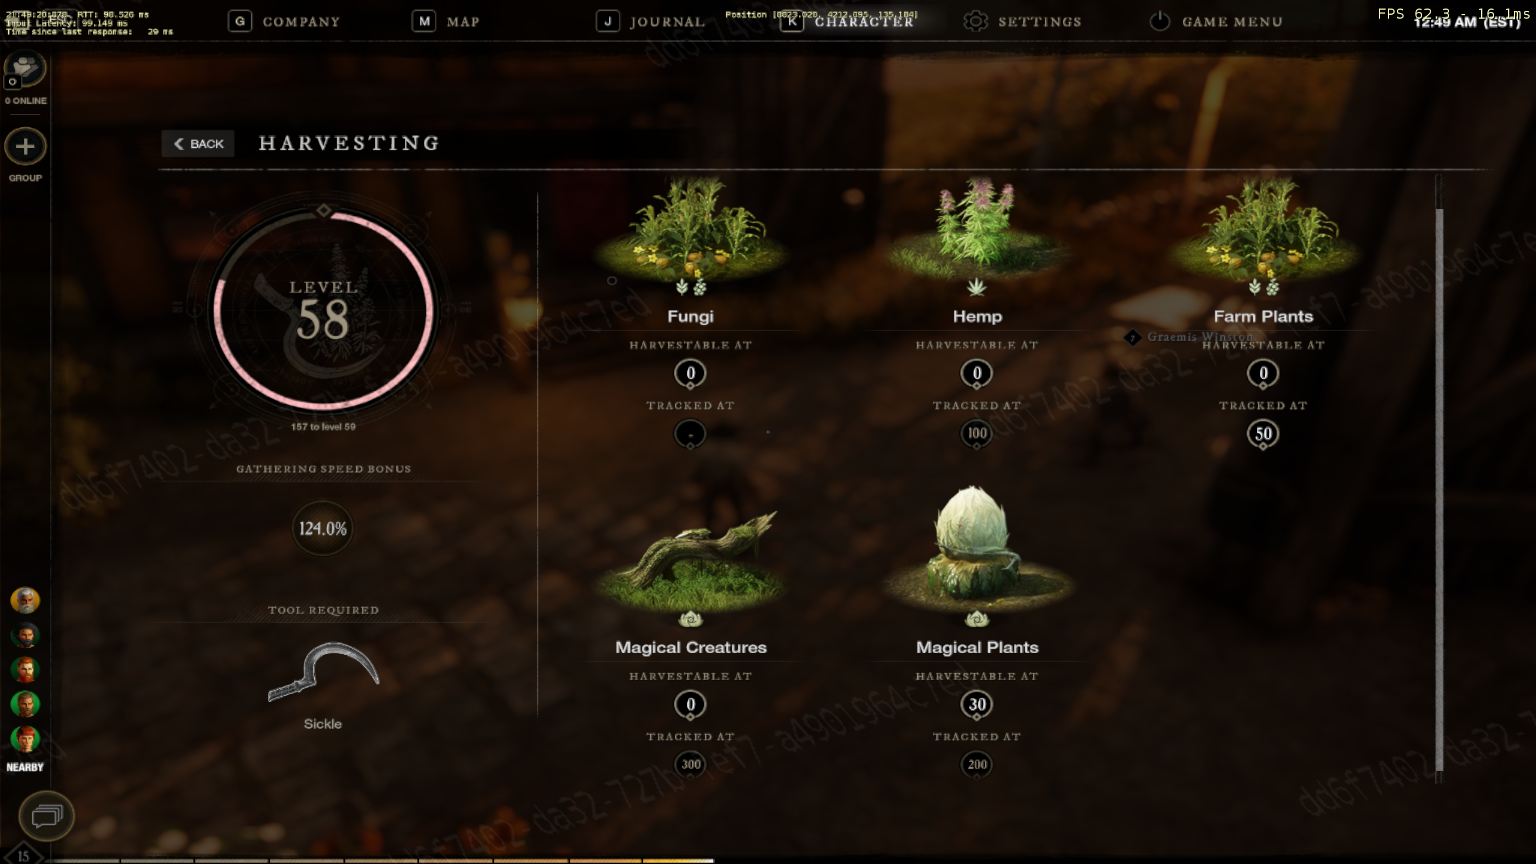The height and width of the screenshot is (864, 1536).
Task: Toggle Magical Creatures tracking at 300
Action: (x=691, y=765)
